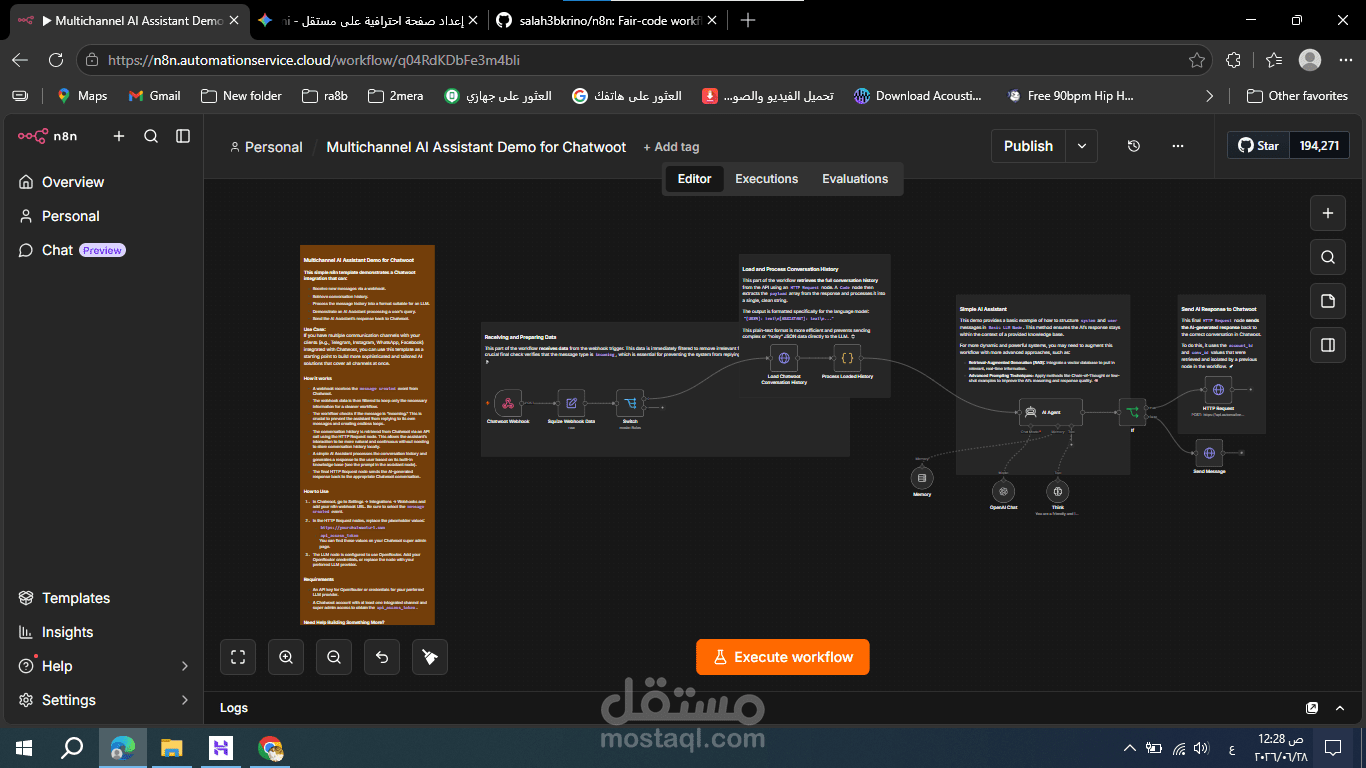Switch to the Editor tab

[x=694, y=179]
